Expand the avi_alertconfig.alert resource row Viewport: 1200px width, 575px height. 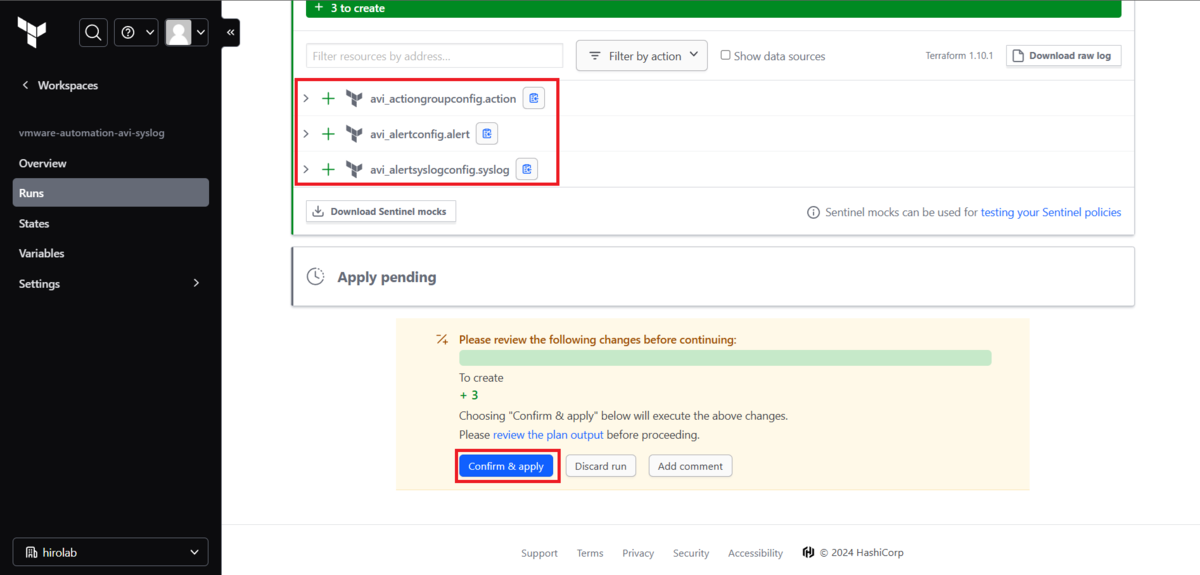point(306,134)
